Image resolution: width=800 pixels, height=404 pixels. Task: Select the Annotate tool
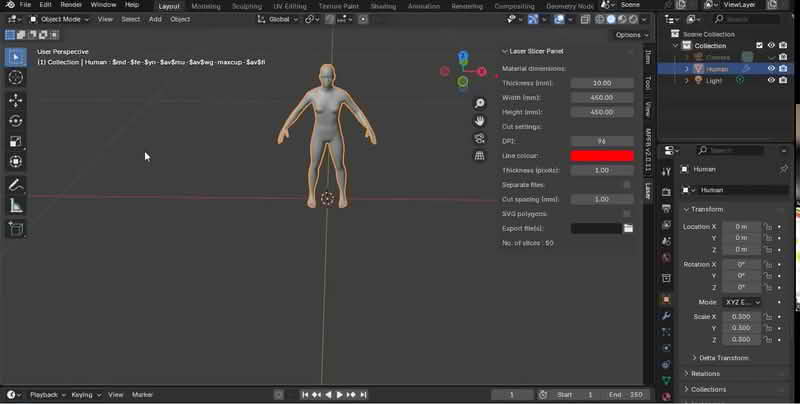[15, 185]
